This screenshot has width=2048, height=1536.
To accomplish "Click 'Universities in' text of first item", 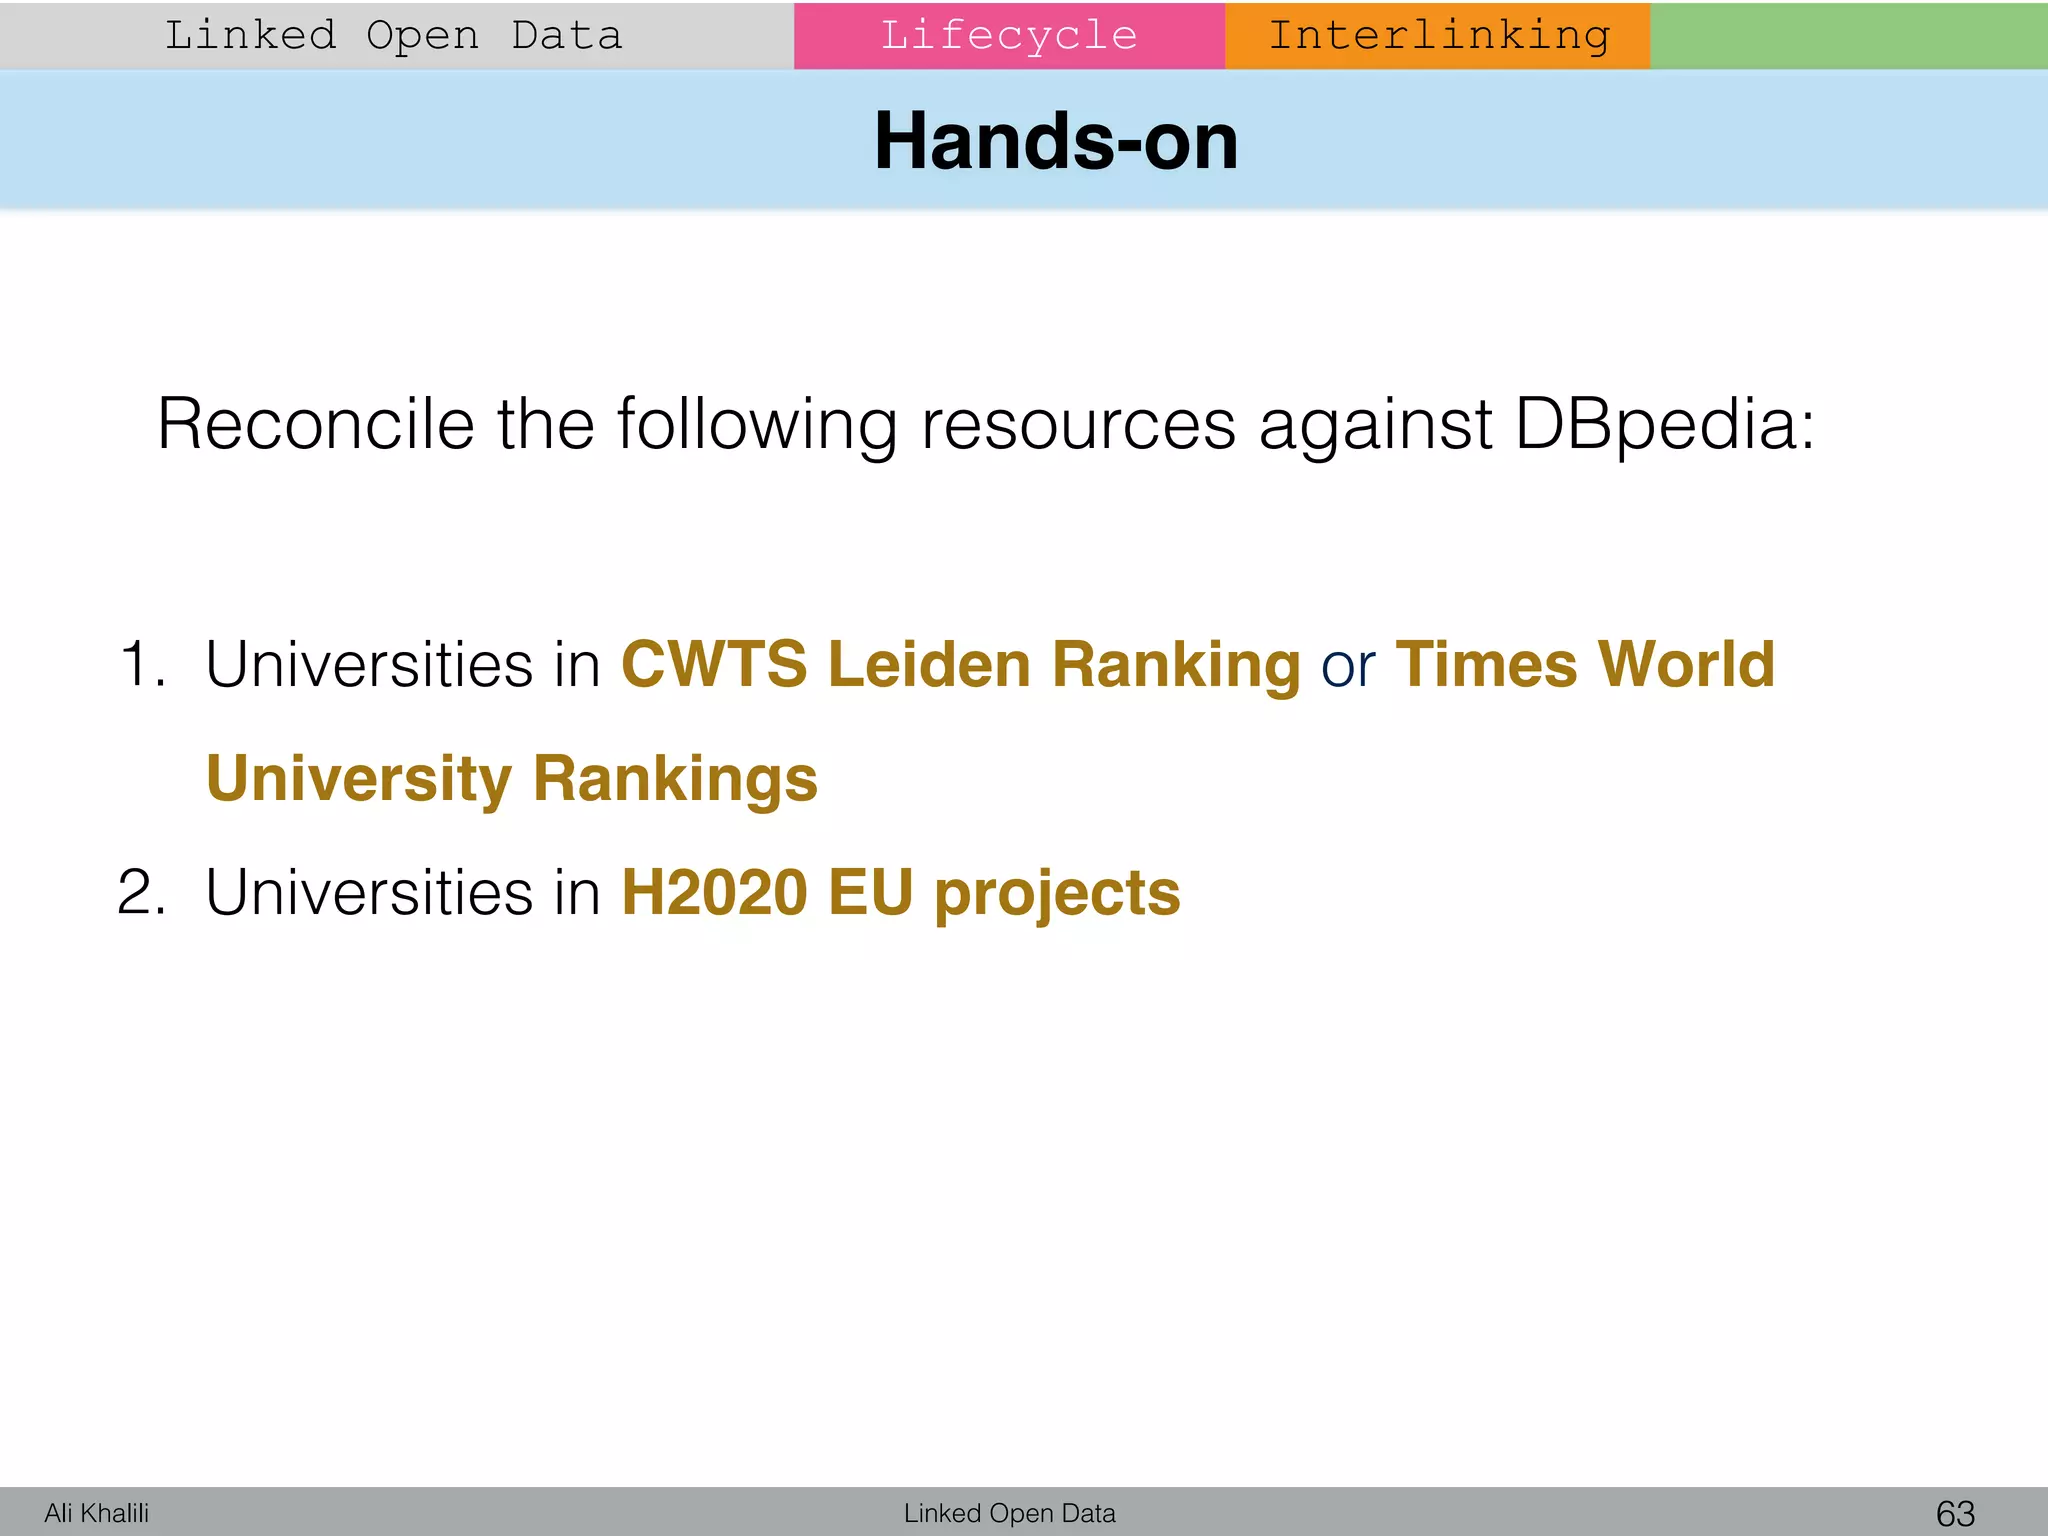I will [x=402, y=665].
